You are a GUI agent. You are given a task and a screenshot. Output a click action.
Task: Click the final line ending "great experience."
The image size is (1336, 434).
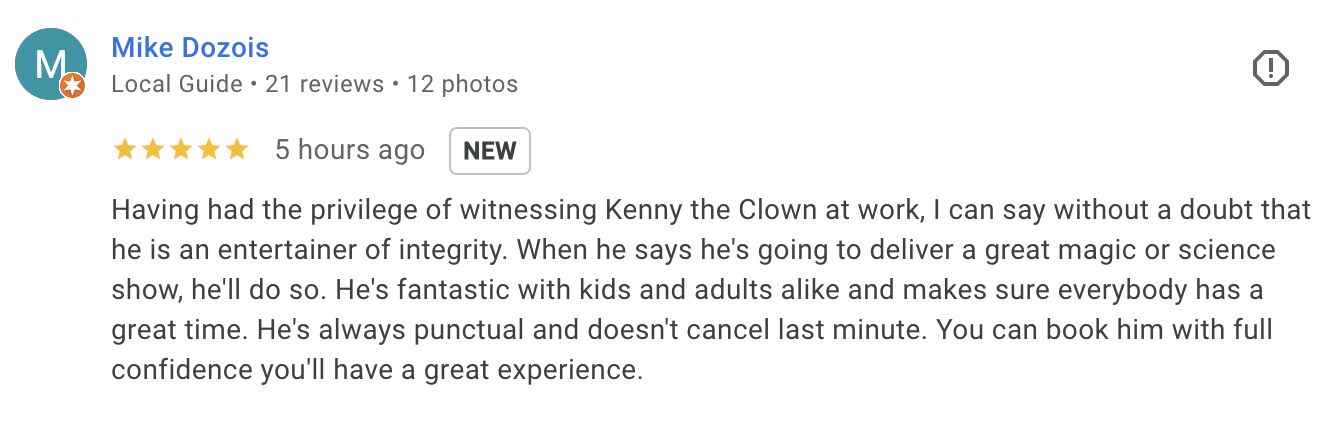(x=375, y=369)
